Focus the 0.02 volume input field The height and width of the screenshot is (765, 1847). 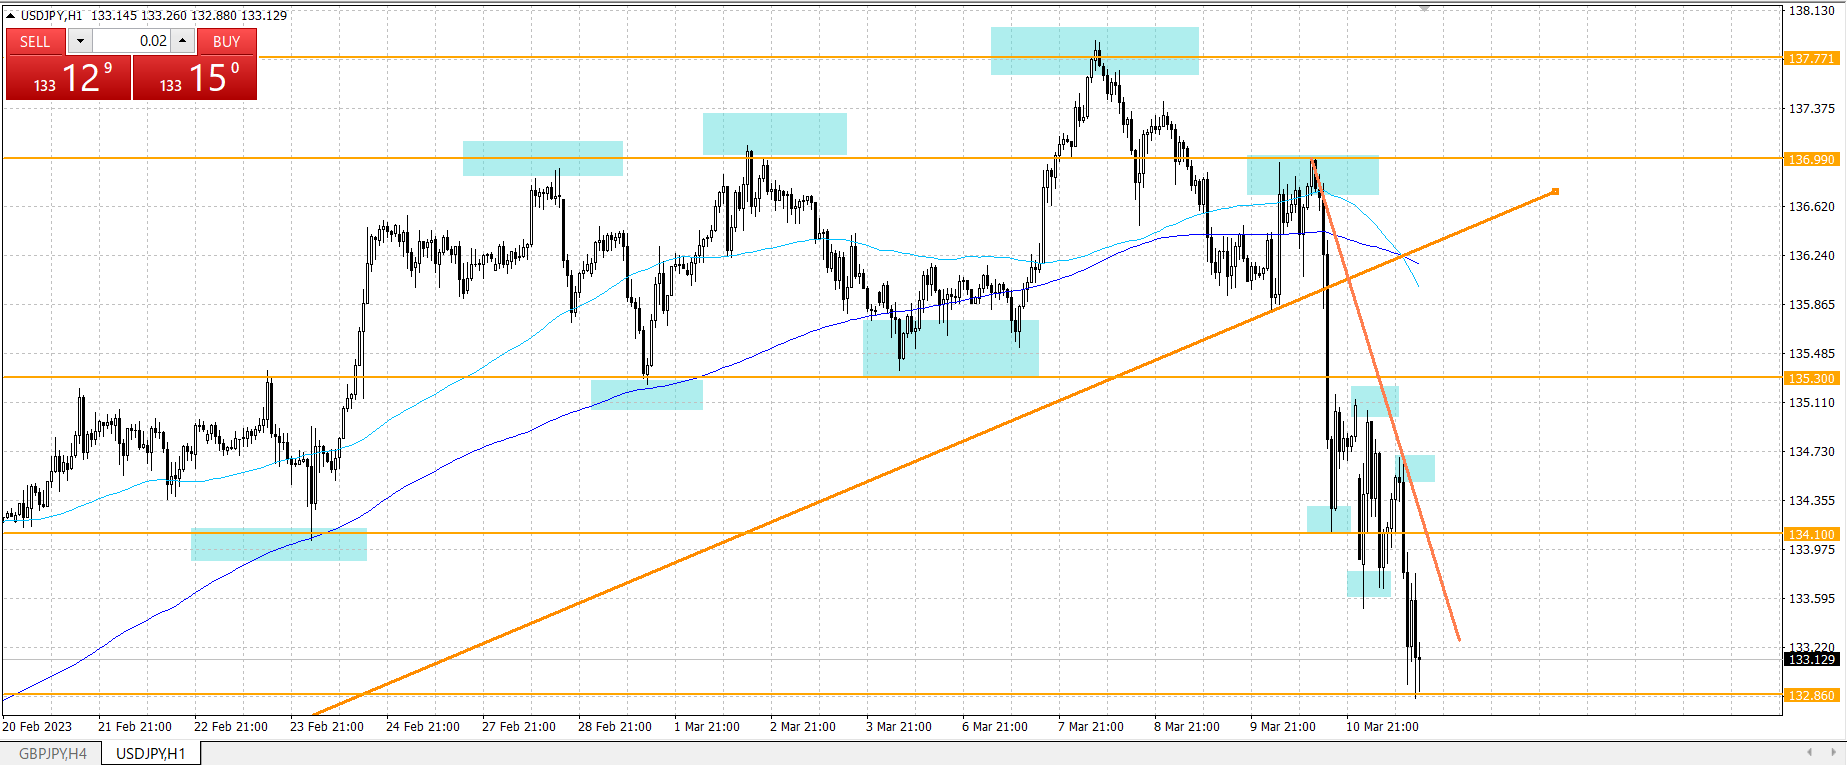(x=131, y=41)
